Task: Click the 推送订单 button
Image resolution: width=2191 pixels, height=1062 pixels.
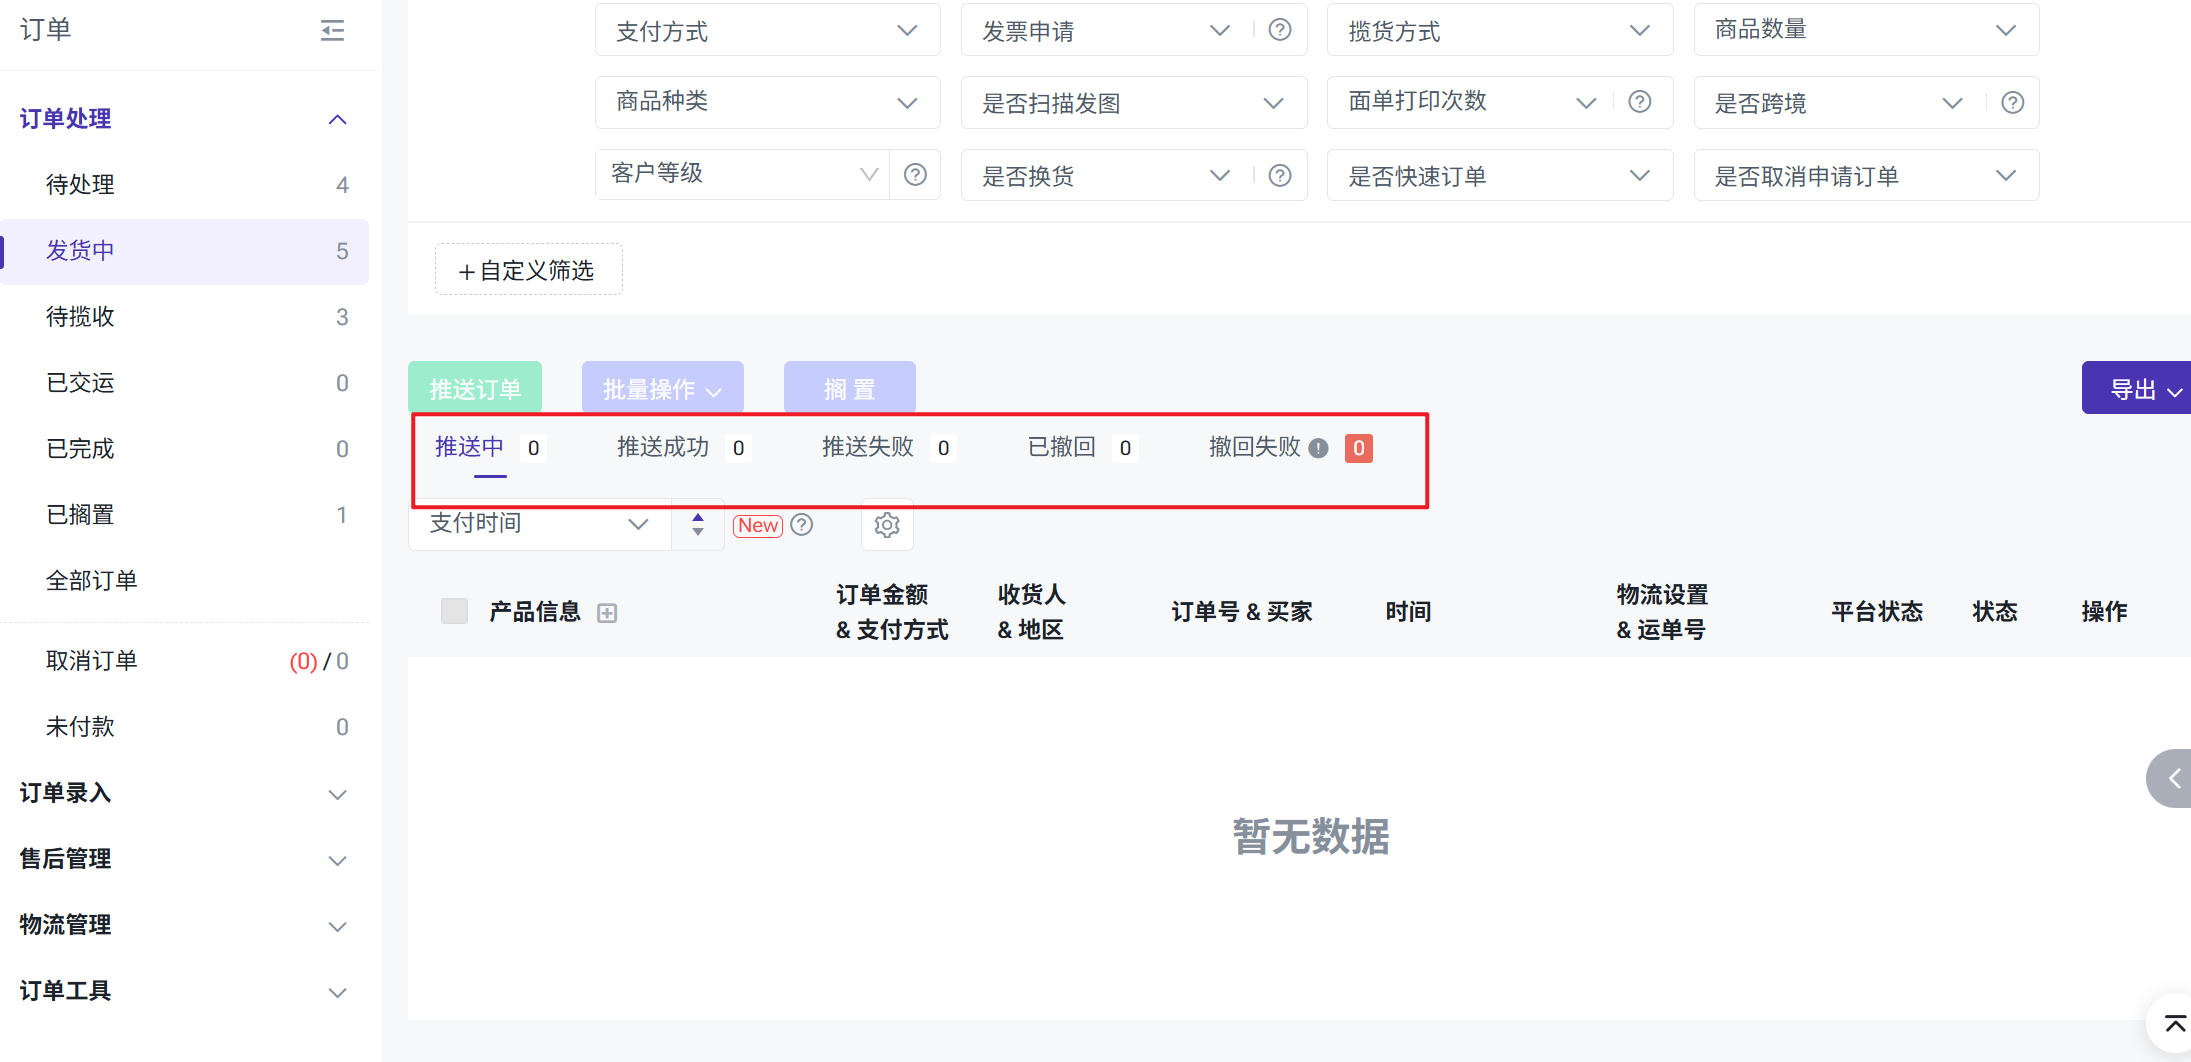Action: [475, 388]
